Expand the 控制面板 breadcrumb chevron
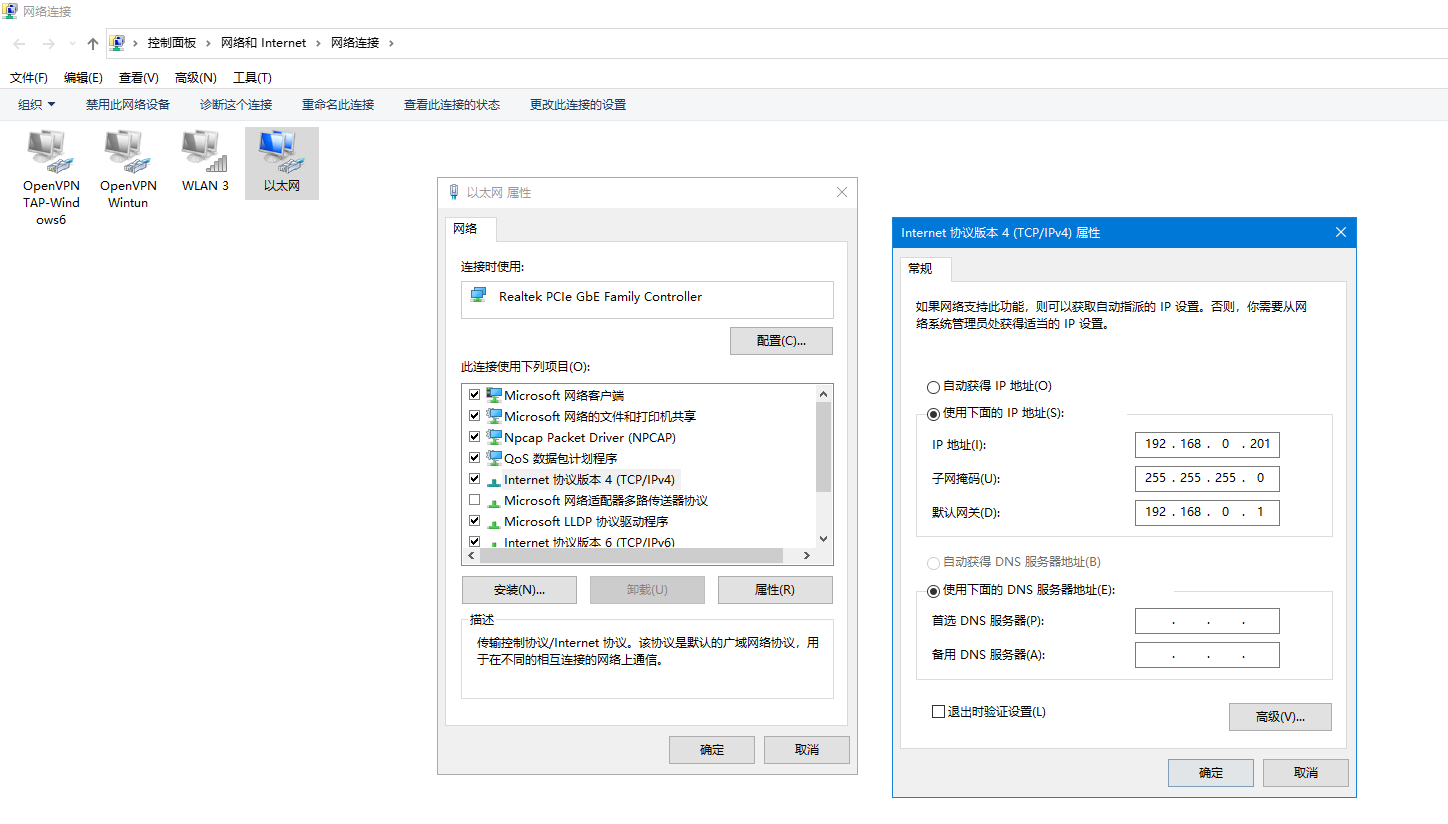The height and width of the screenshot is (824, 1448). 208,43
